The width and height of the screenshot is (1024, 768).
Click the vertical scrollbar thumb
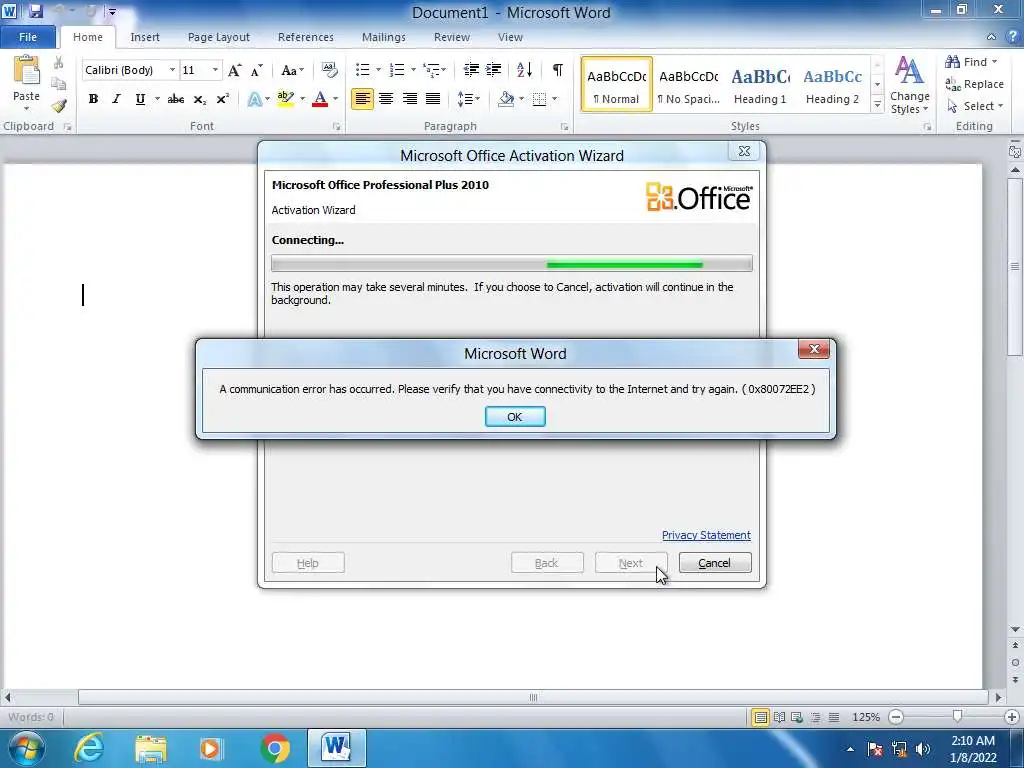click(x=1015, y=266)
